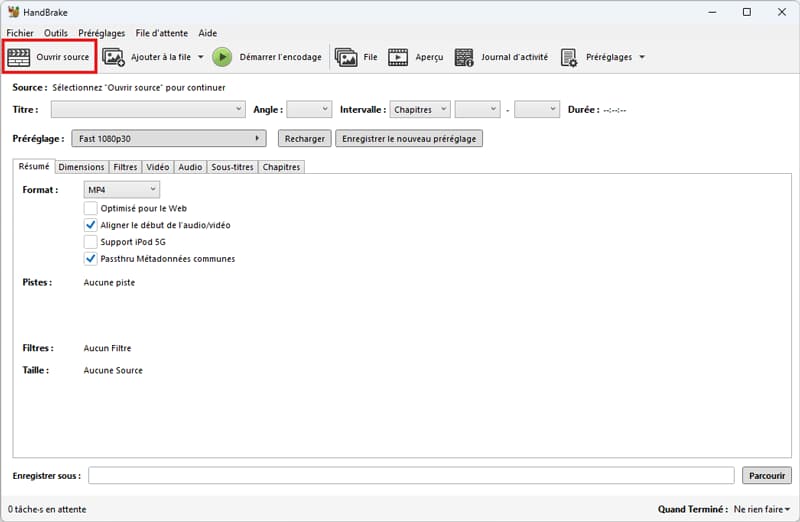Open the Titre dropdown

[x=148, y=109]
